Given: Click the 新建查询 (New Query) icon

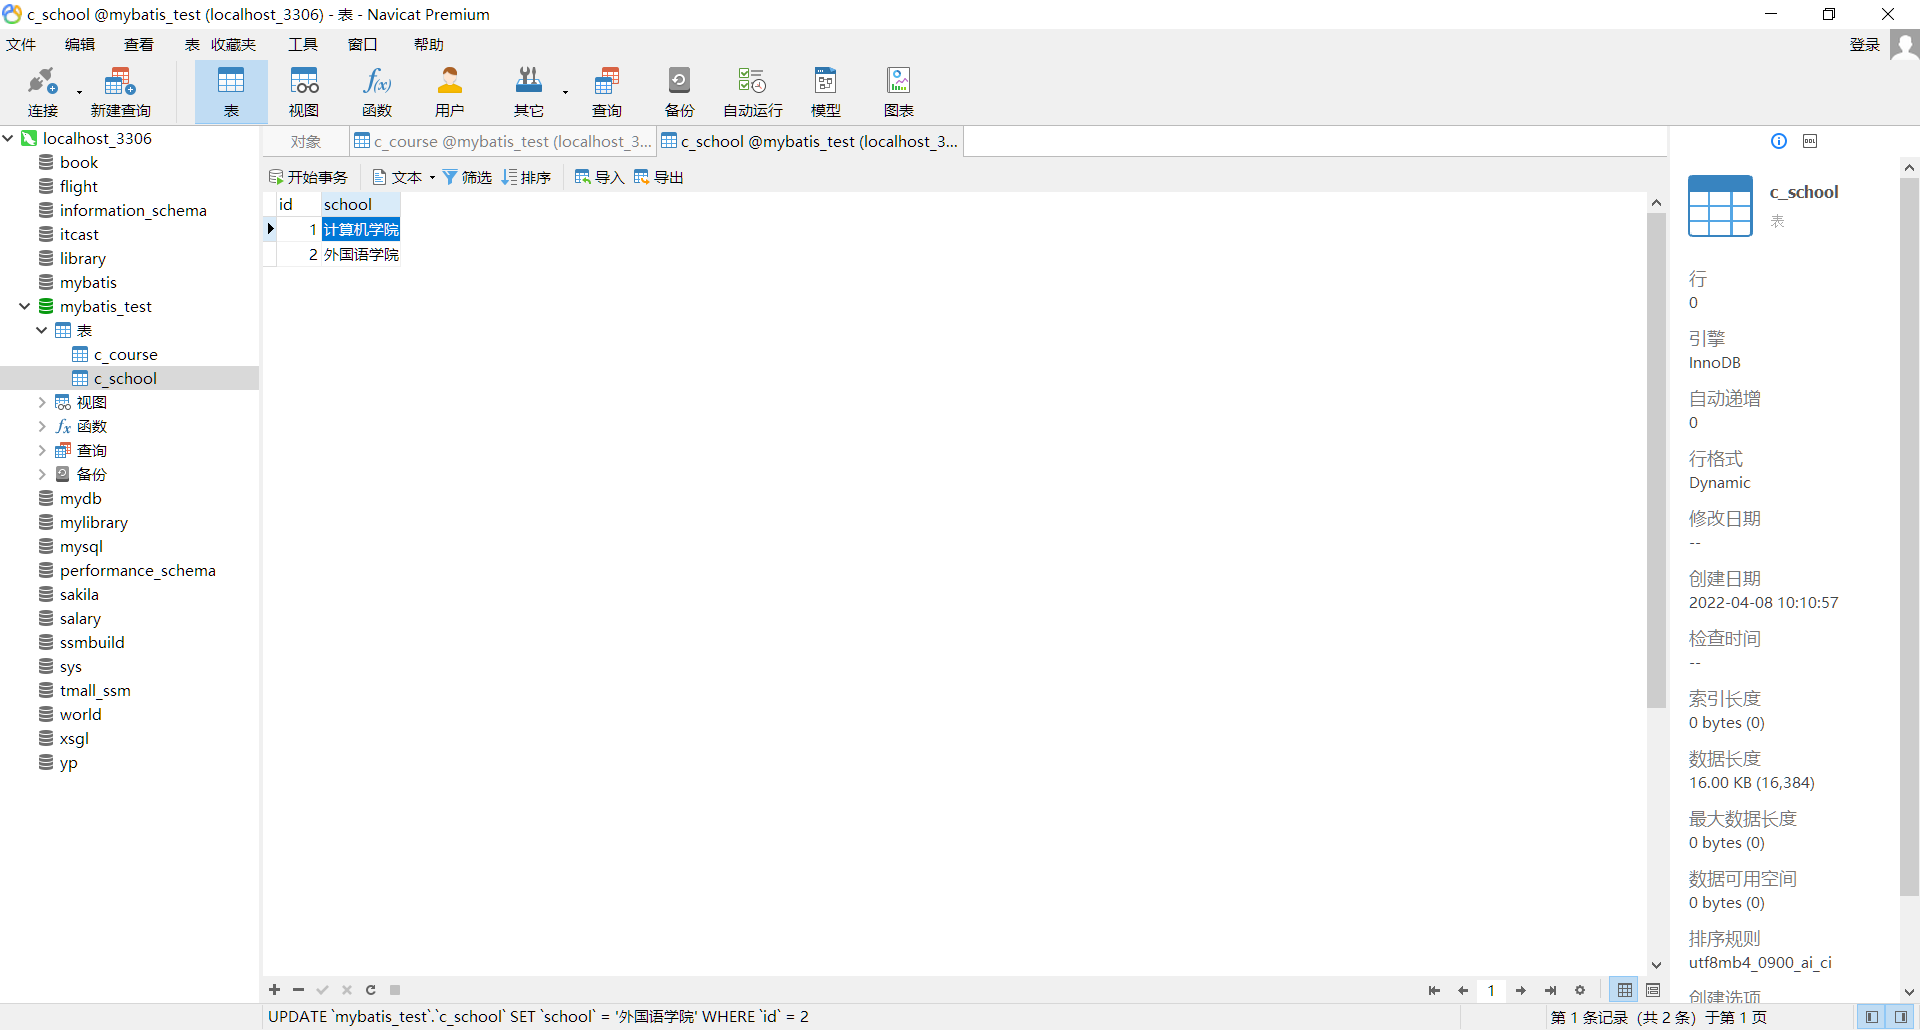Looking at the screenshot, I should [x=120, y=92].
